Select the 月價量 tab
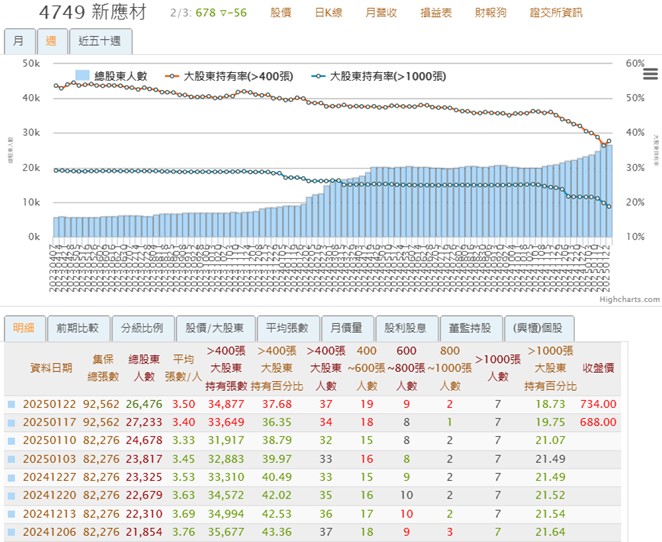Screen dimensions: 662x542 point(347,328)
